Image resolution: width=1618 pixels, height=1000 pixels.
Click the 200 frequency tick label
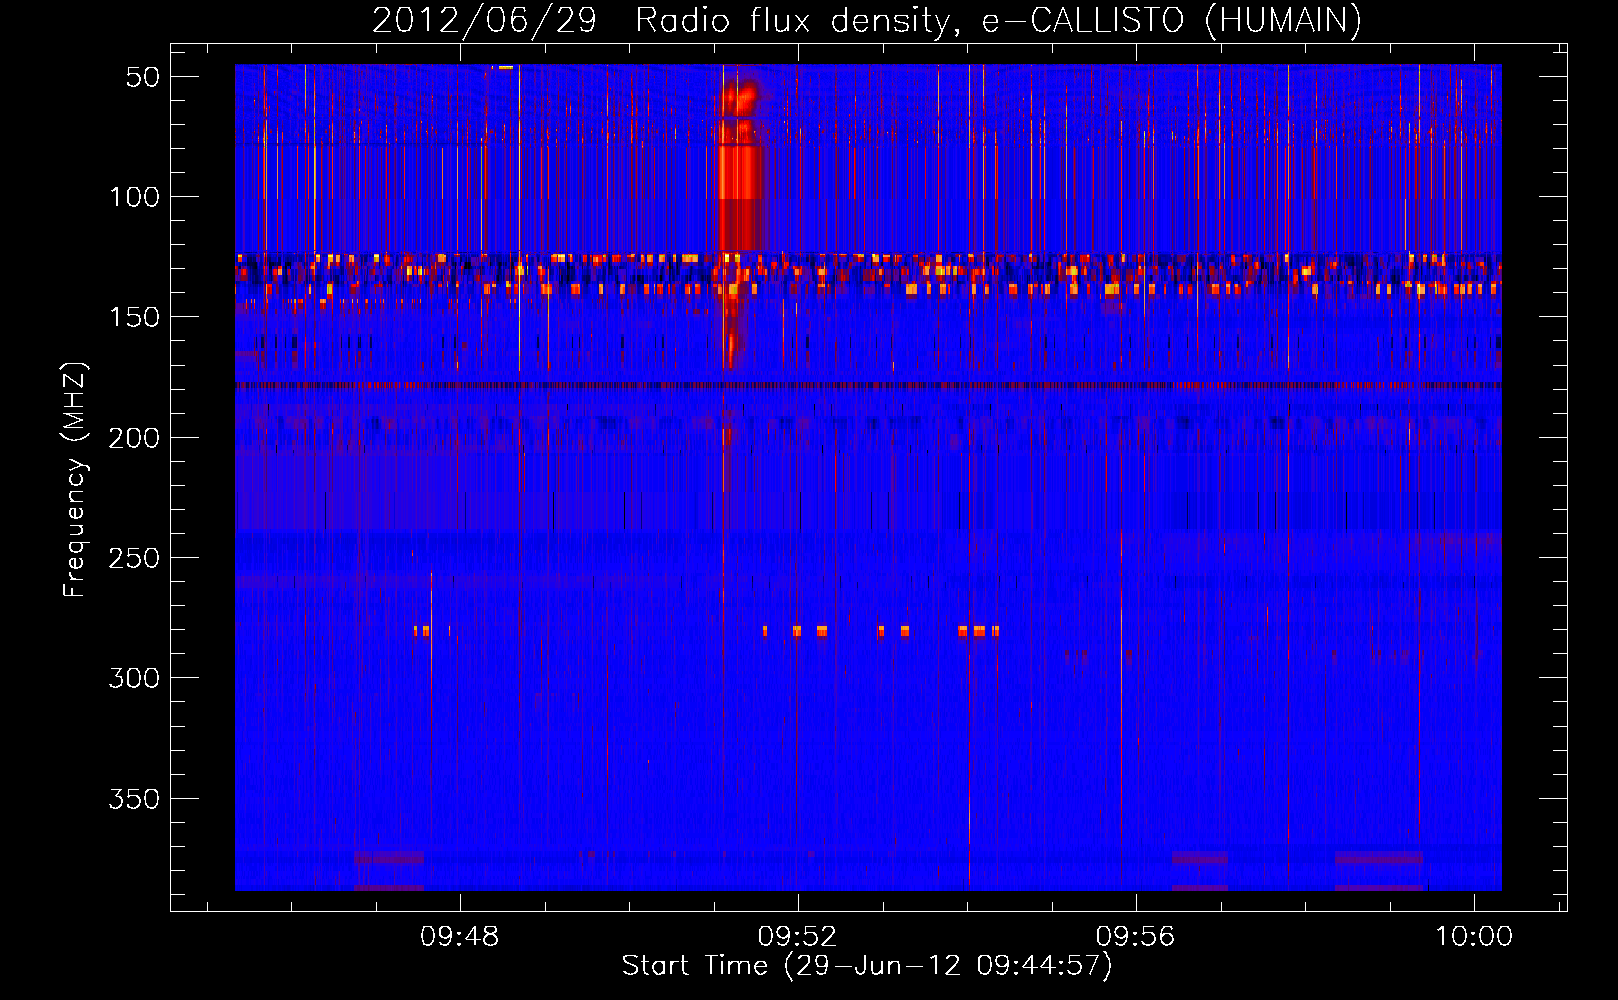135,438
